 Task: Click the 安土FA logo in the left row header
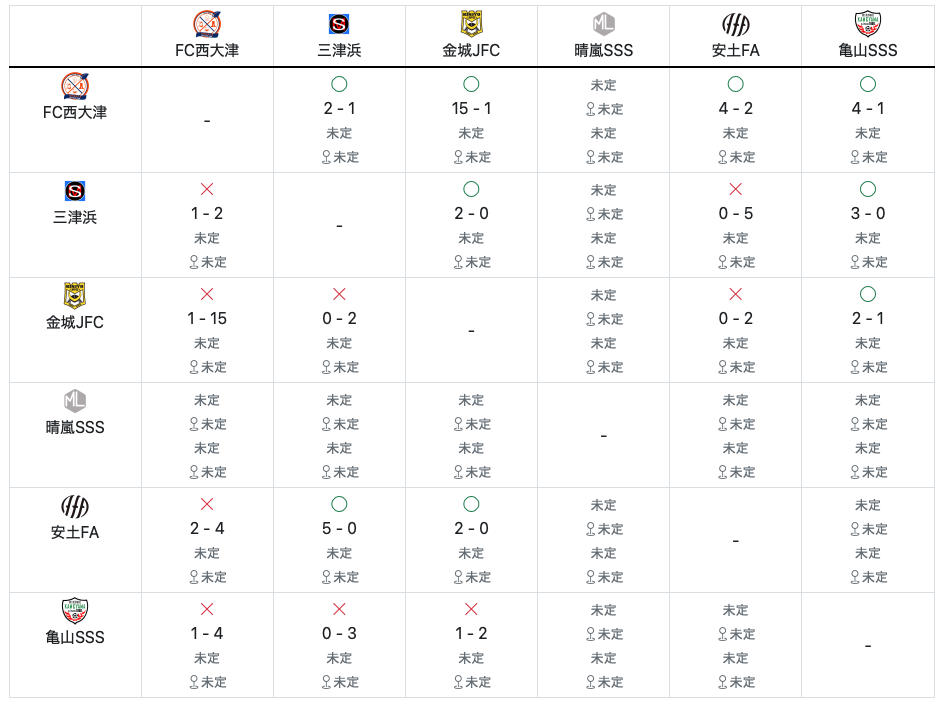pyautogui.click(x=75, y=506)
